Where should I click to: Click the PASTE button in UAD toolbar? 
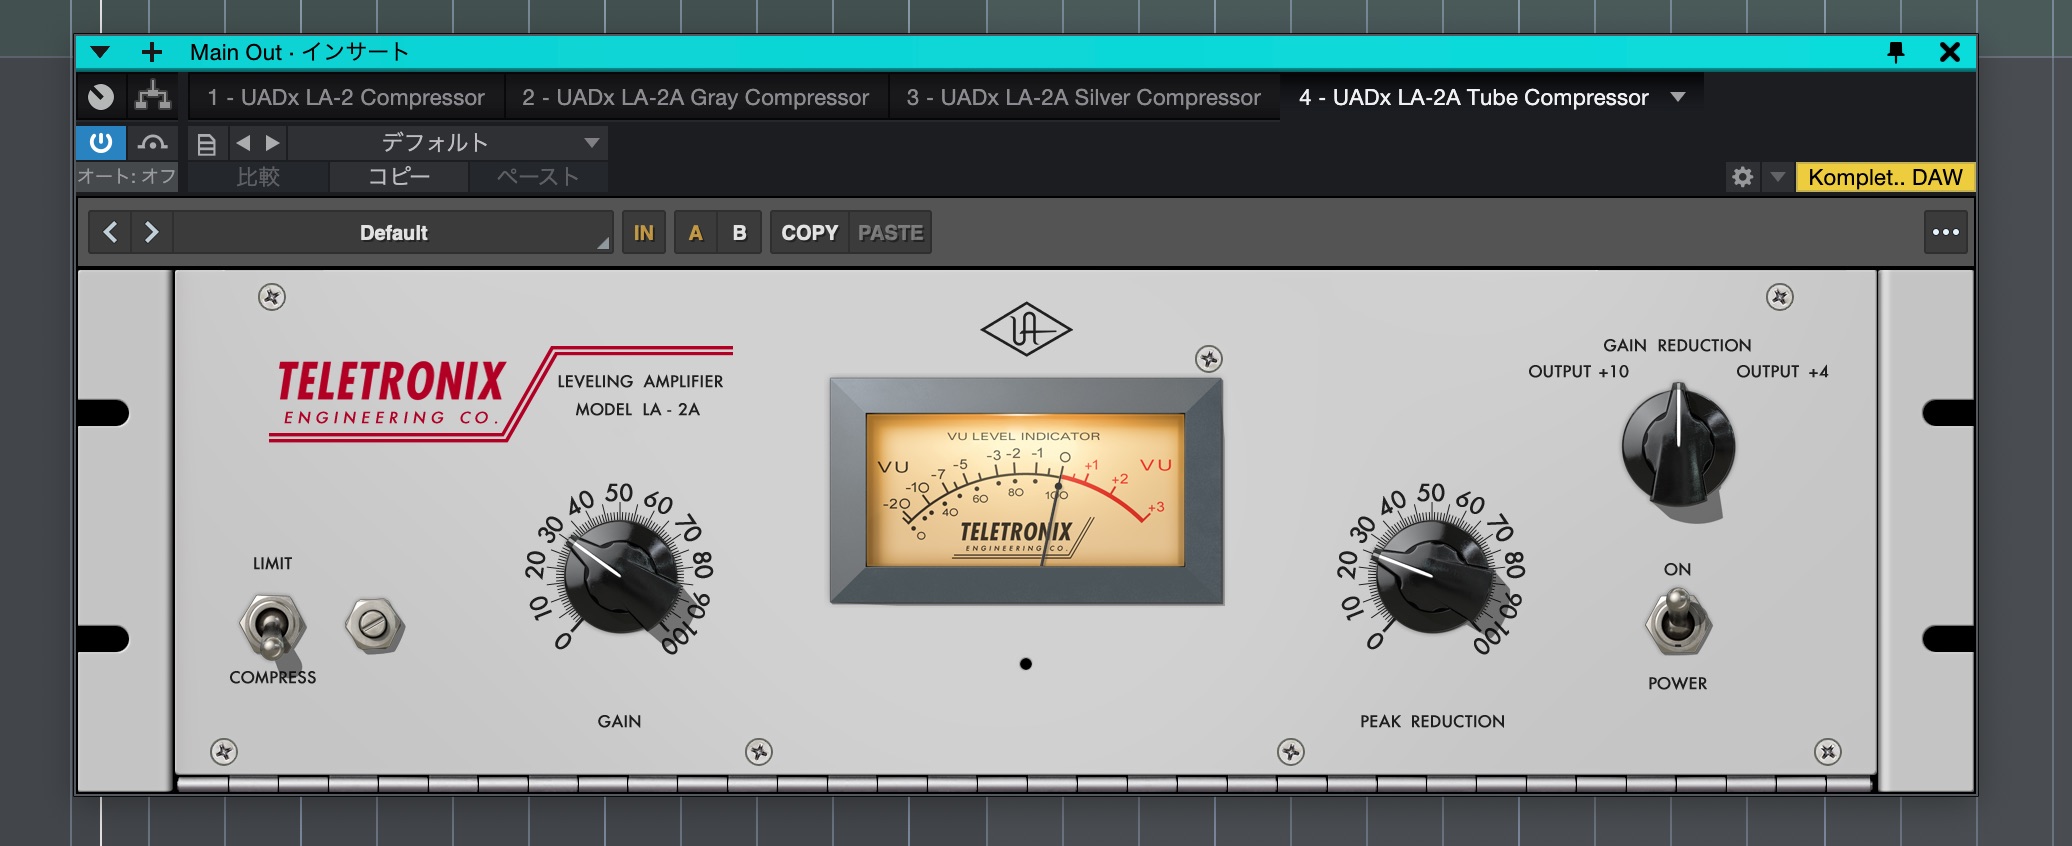890,232
